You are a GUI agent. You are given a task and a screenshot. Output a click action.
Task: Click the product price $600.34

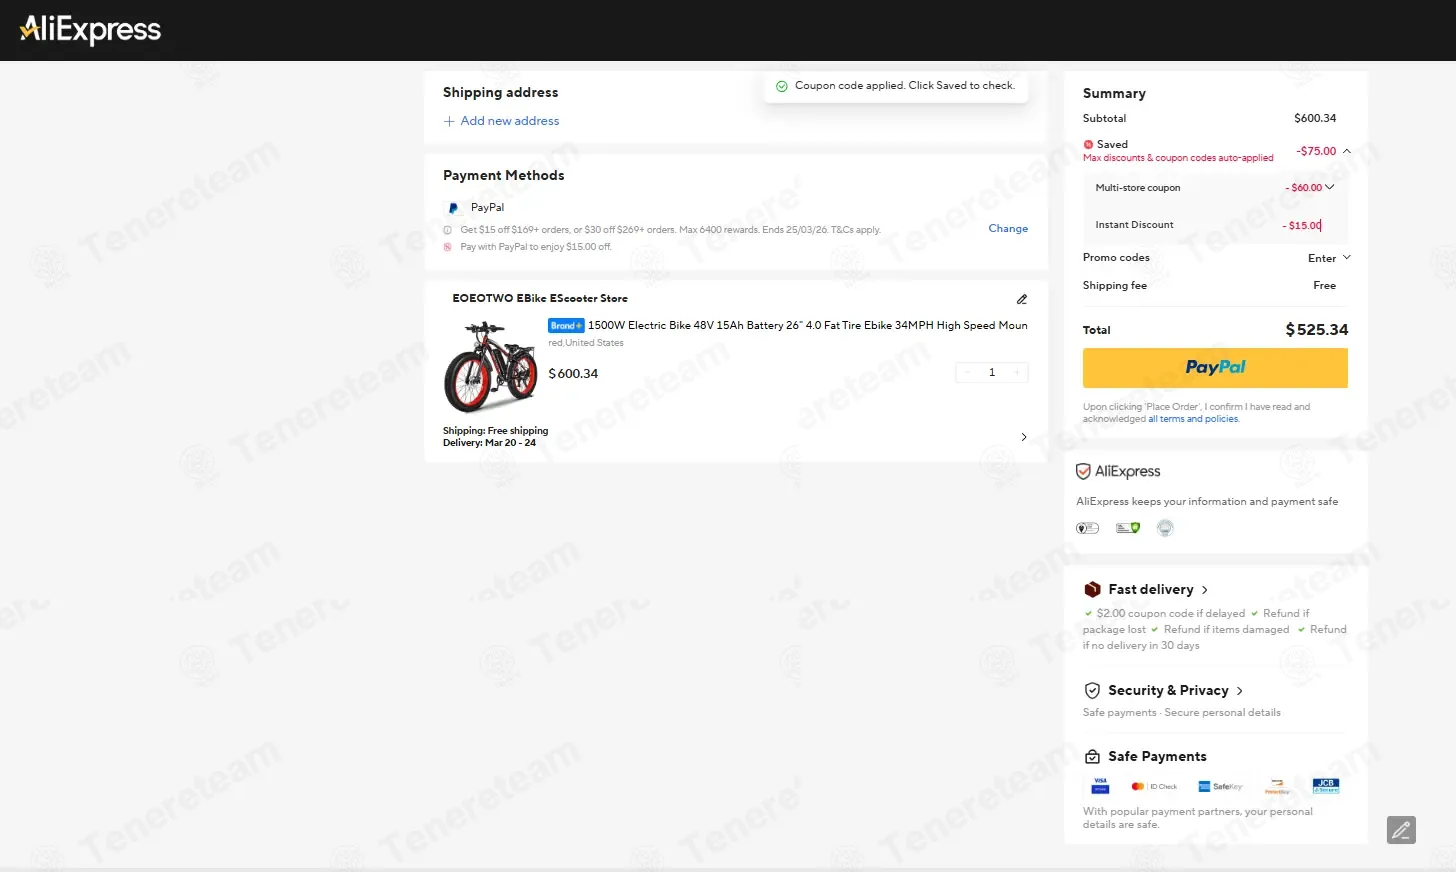tap(573, 374)
